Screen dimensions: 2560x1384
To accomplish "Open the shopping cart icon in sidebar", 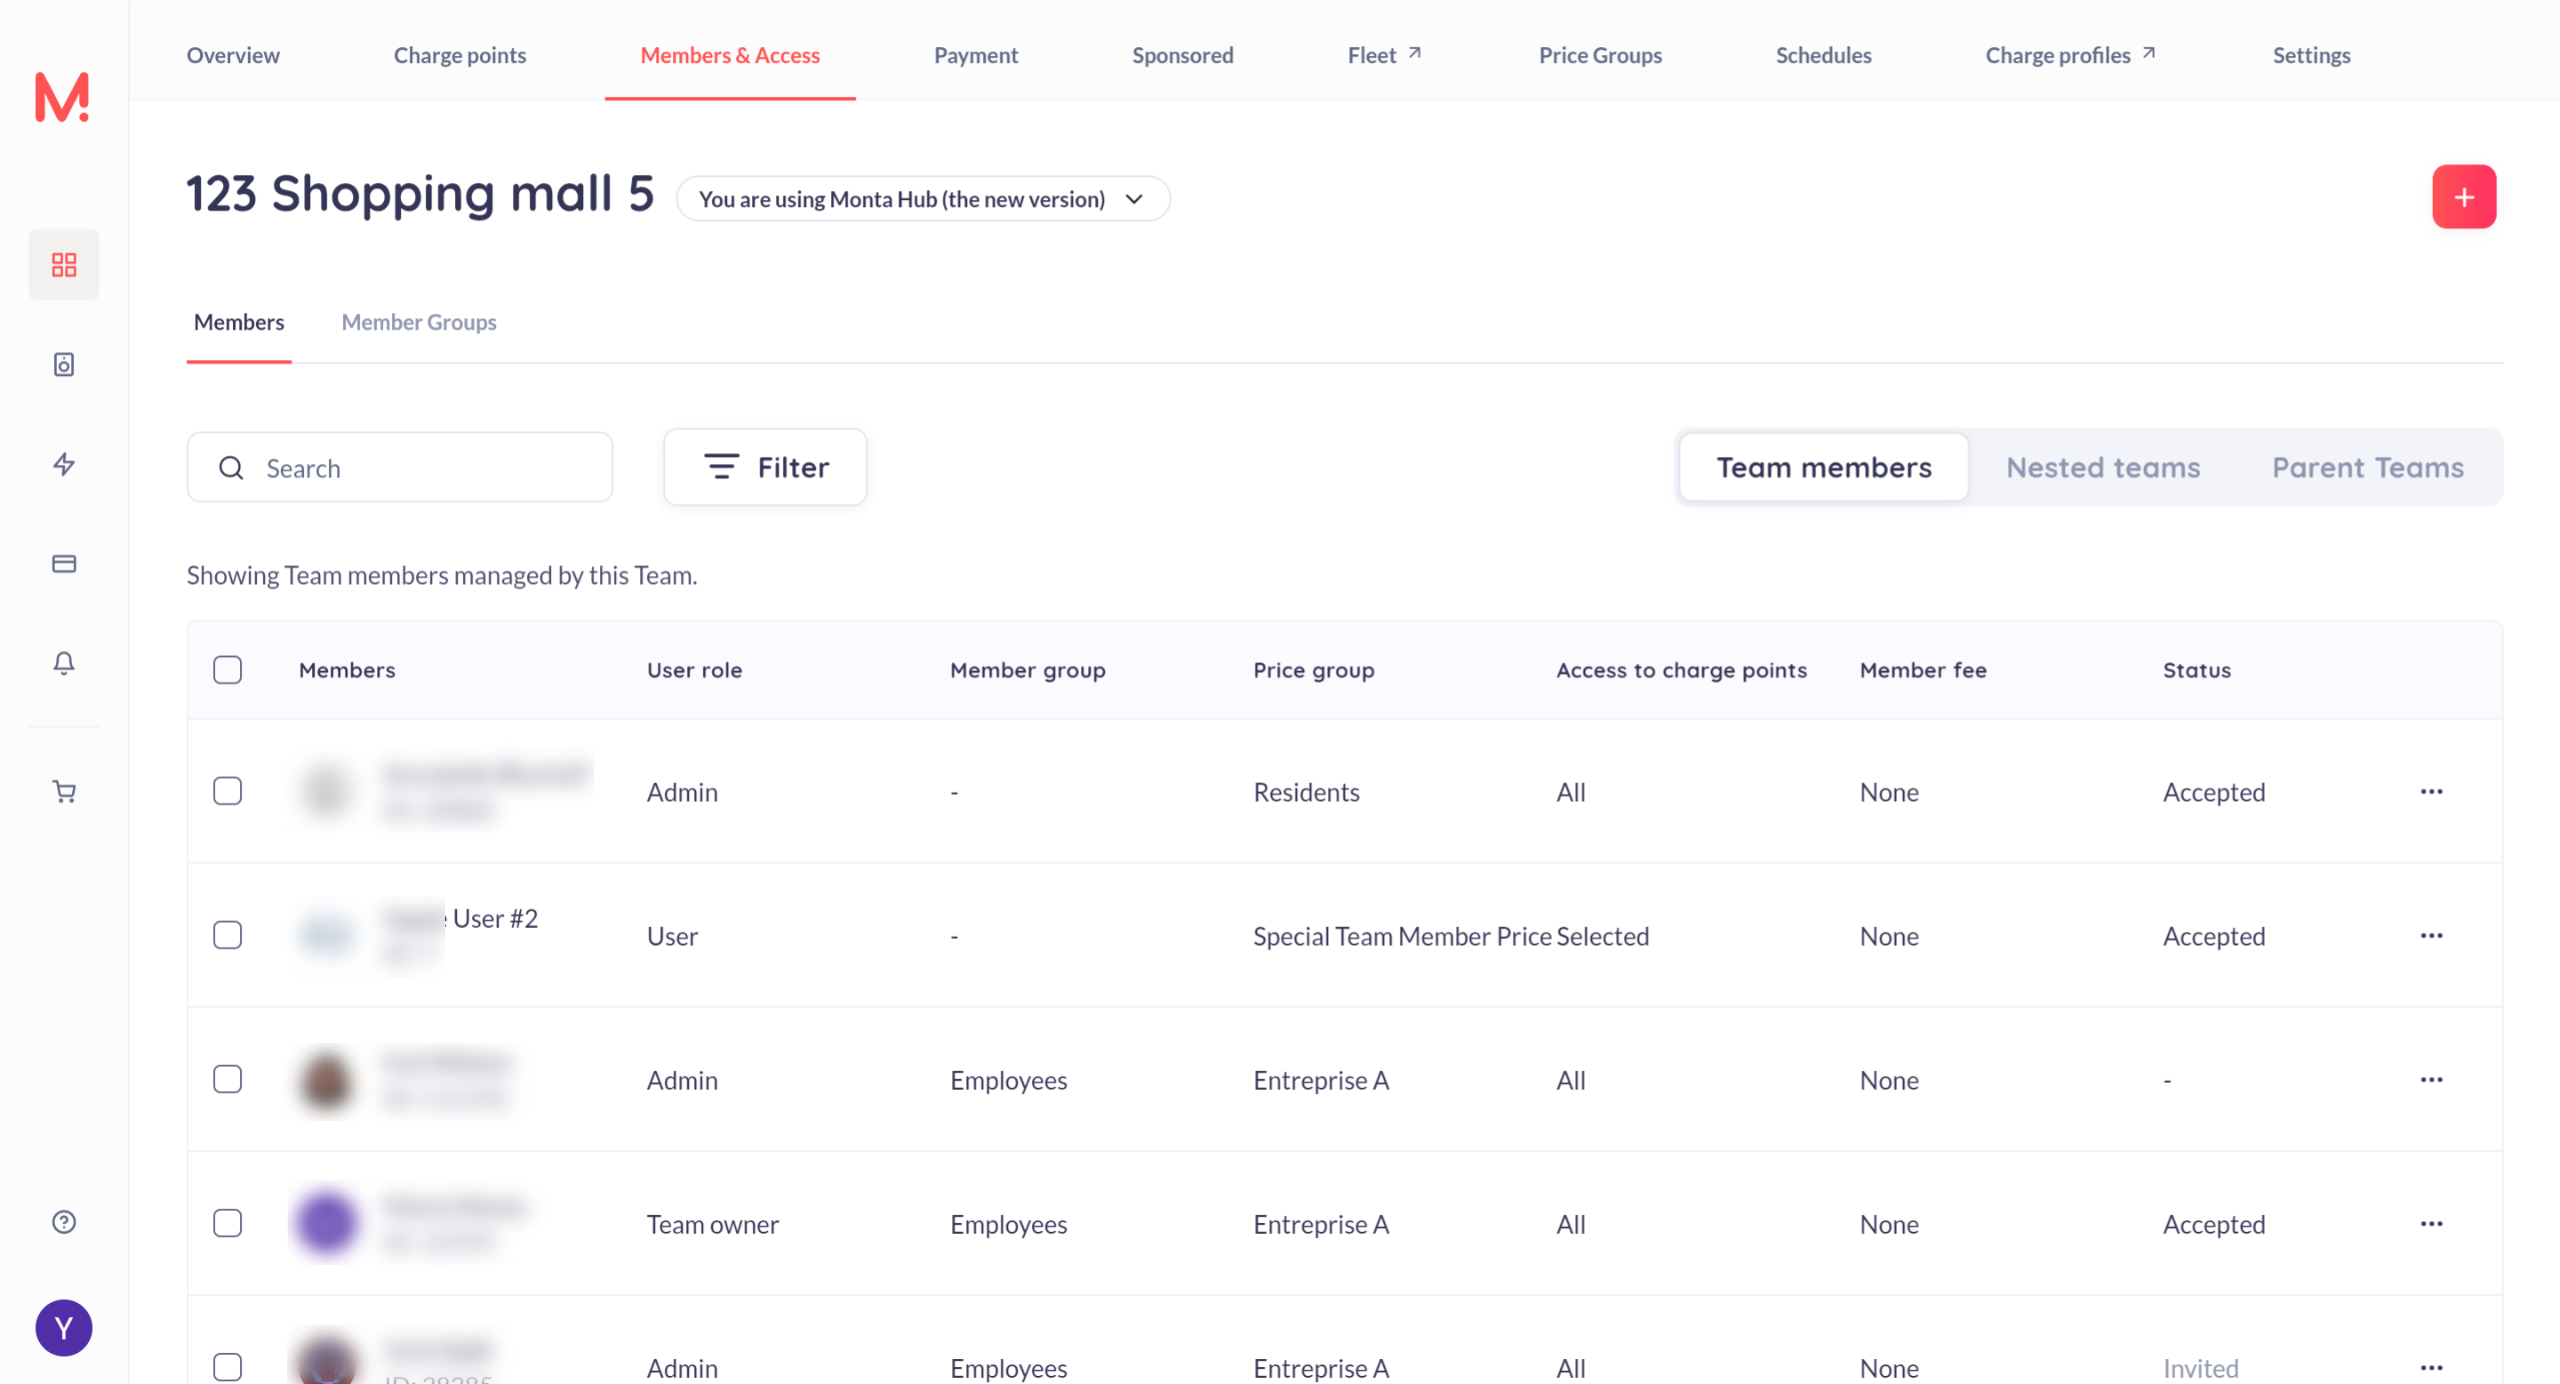I will click(x=64, y=792).
